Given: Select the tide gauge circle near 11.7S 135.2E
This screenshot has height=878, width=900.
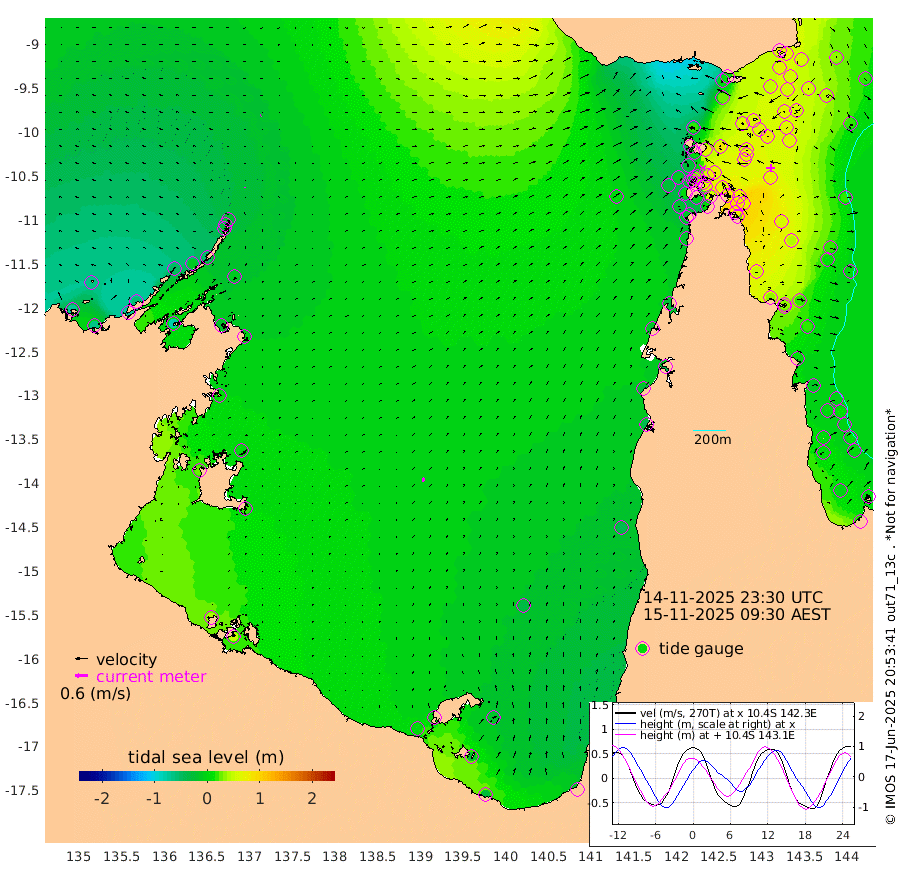Looking at the screenshot, I should click(92, 282).
